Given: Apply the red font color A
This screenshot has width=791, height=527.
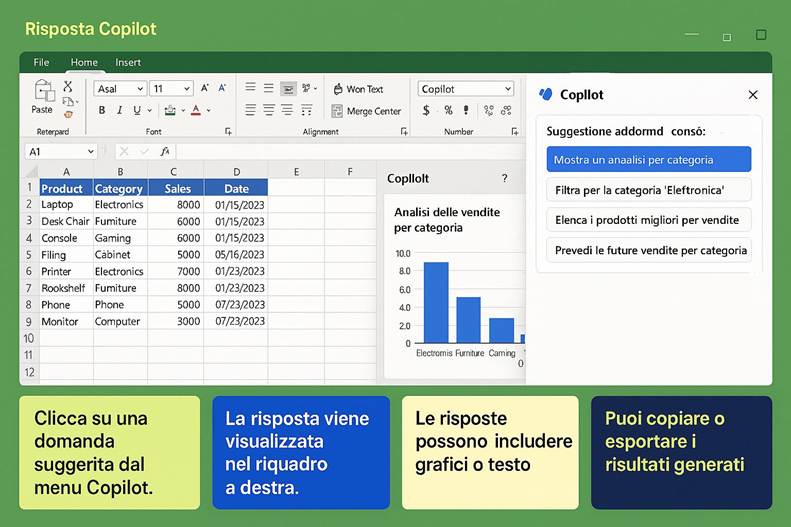Looking at the screenshot, I should click(x=196, y=110).
